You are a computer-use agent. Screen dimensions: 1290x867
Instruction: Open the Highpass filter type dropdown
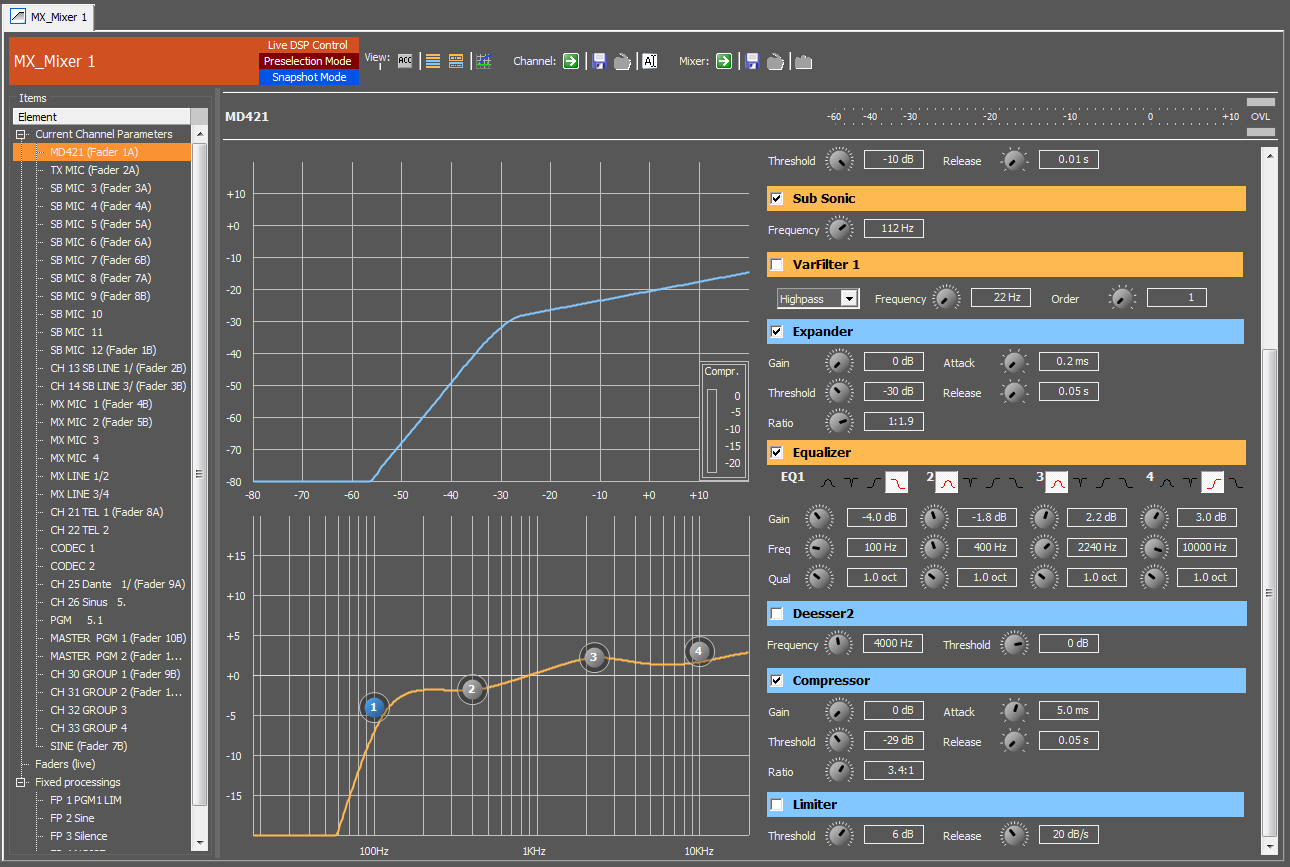(x=849, y=298)
